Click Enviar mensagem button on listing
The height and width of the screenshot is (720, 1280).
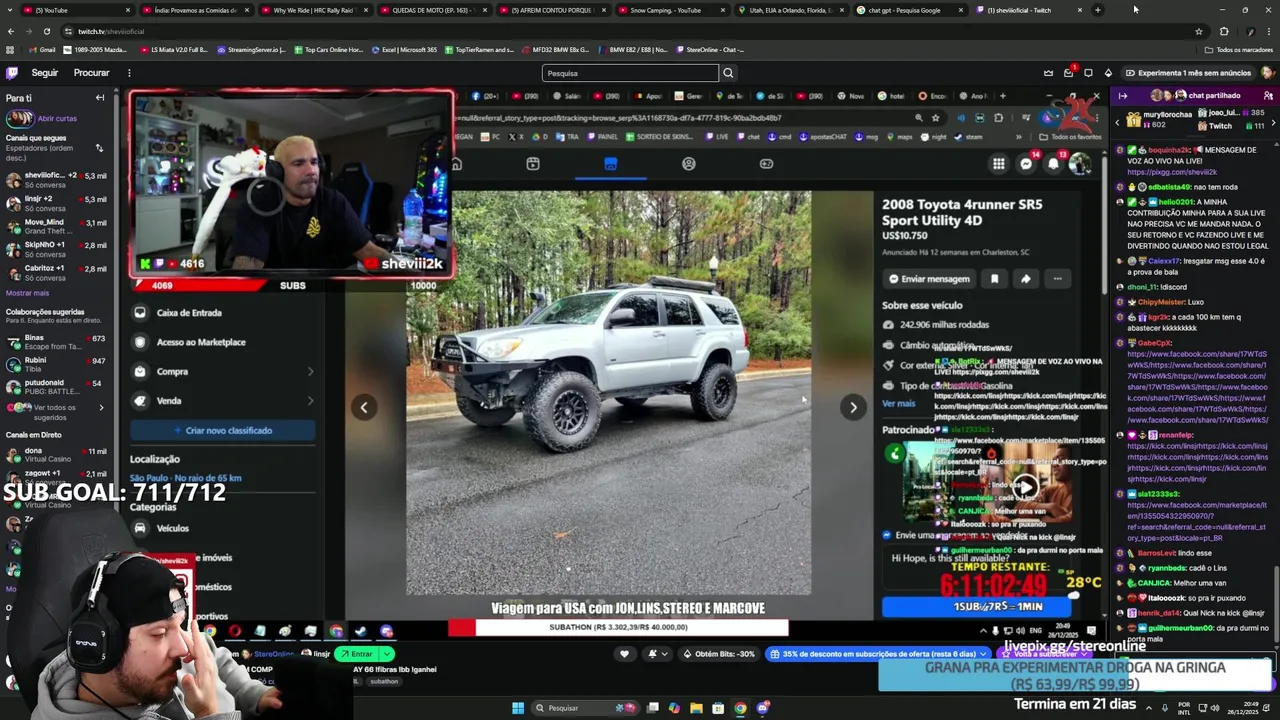click(927, 279)
